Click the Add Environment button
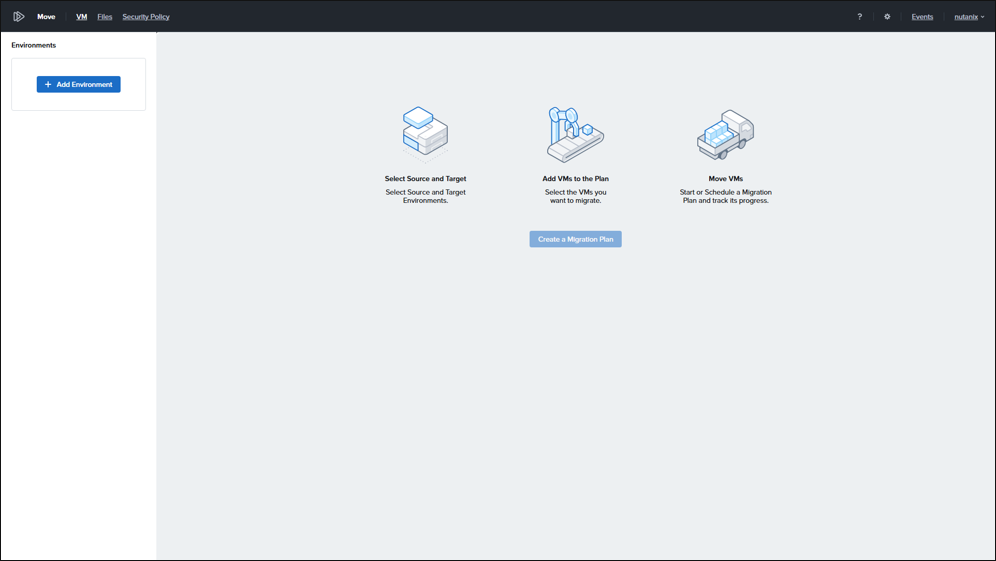The width and height of the screenshot is (996, 561). tap(79, 85)
